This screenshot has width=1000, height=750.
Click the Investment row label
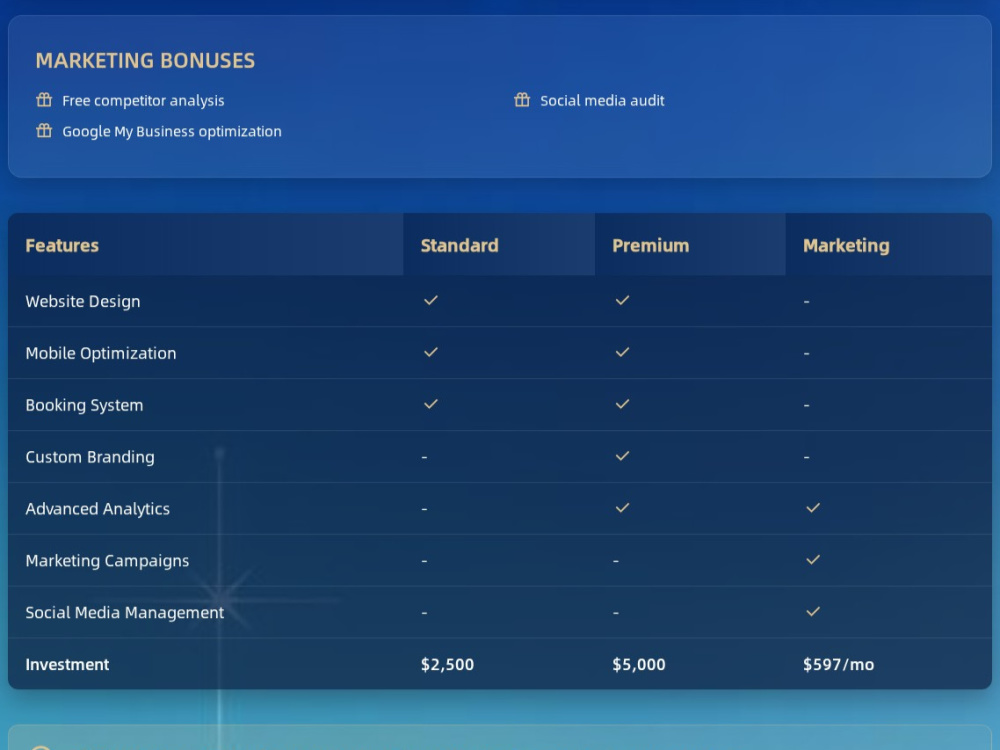click(x=67, y=665)
